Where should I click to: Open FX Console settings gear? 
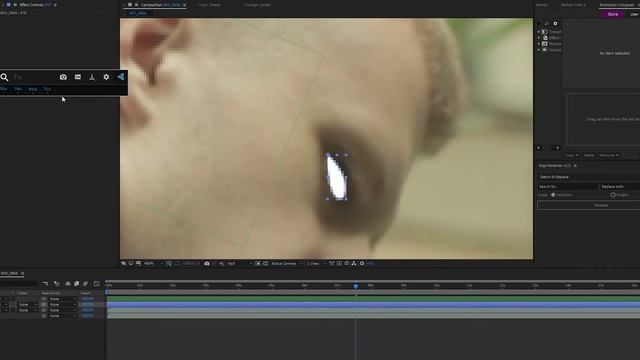point(106,77)
